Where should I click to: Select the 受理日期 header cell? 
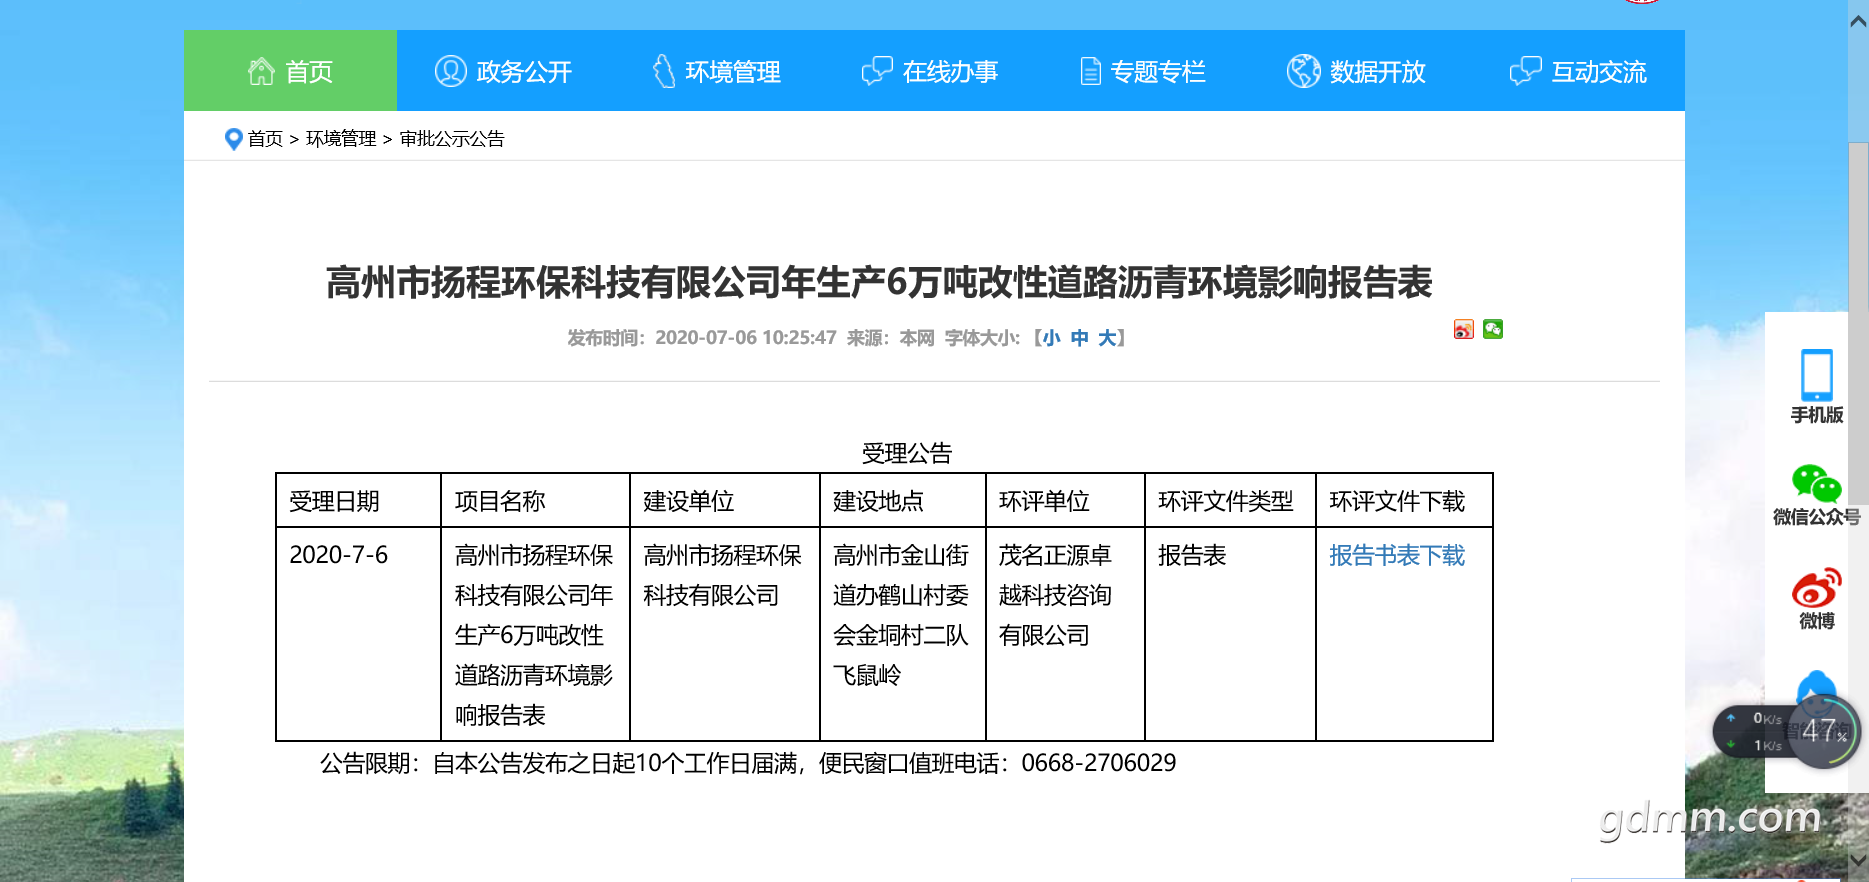tap(358, 501)
